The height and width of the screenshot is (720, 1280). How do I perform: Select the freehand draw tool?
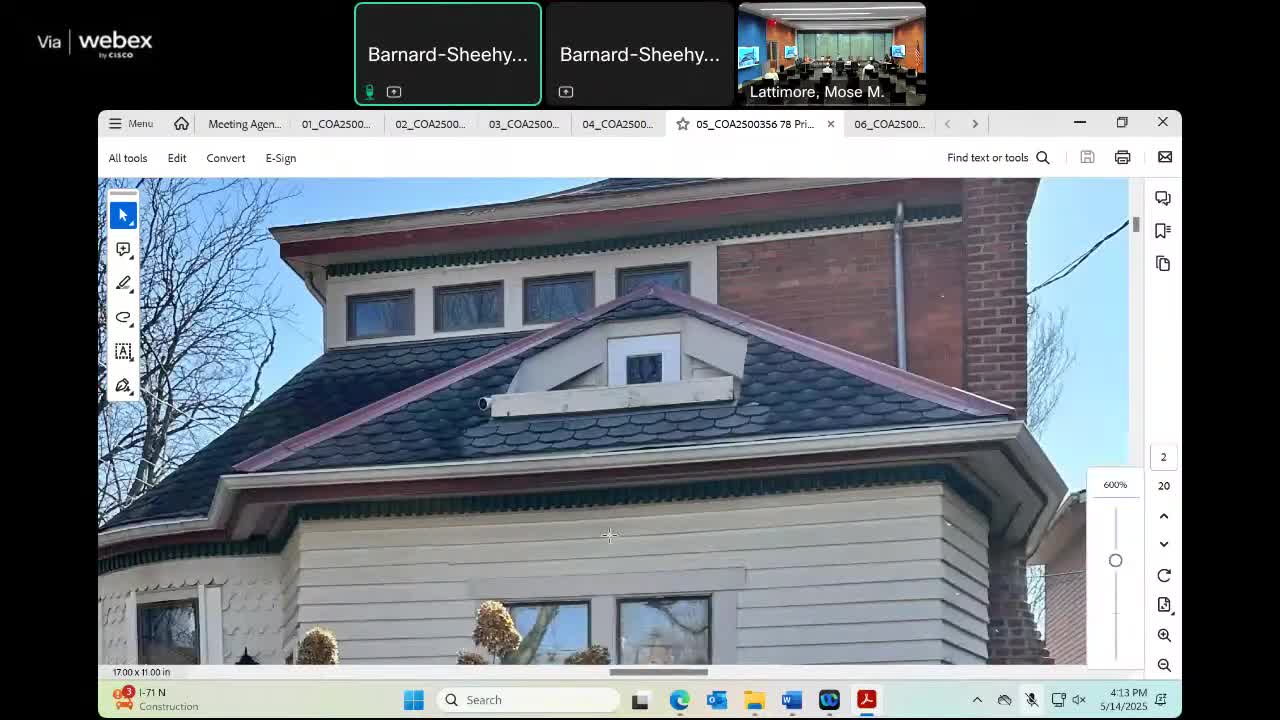pyautogui.click(x=123, y=317)
